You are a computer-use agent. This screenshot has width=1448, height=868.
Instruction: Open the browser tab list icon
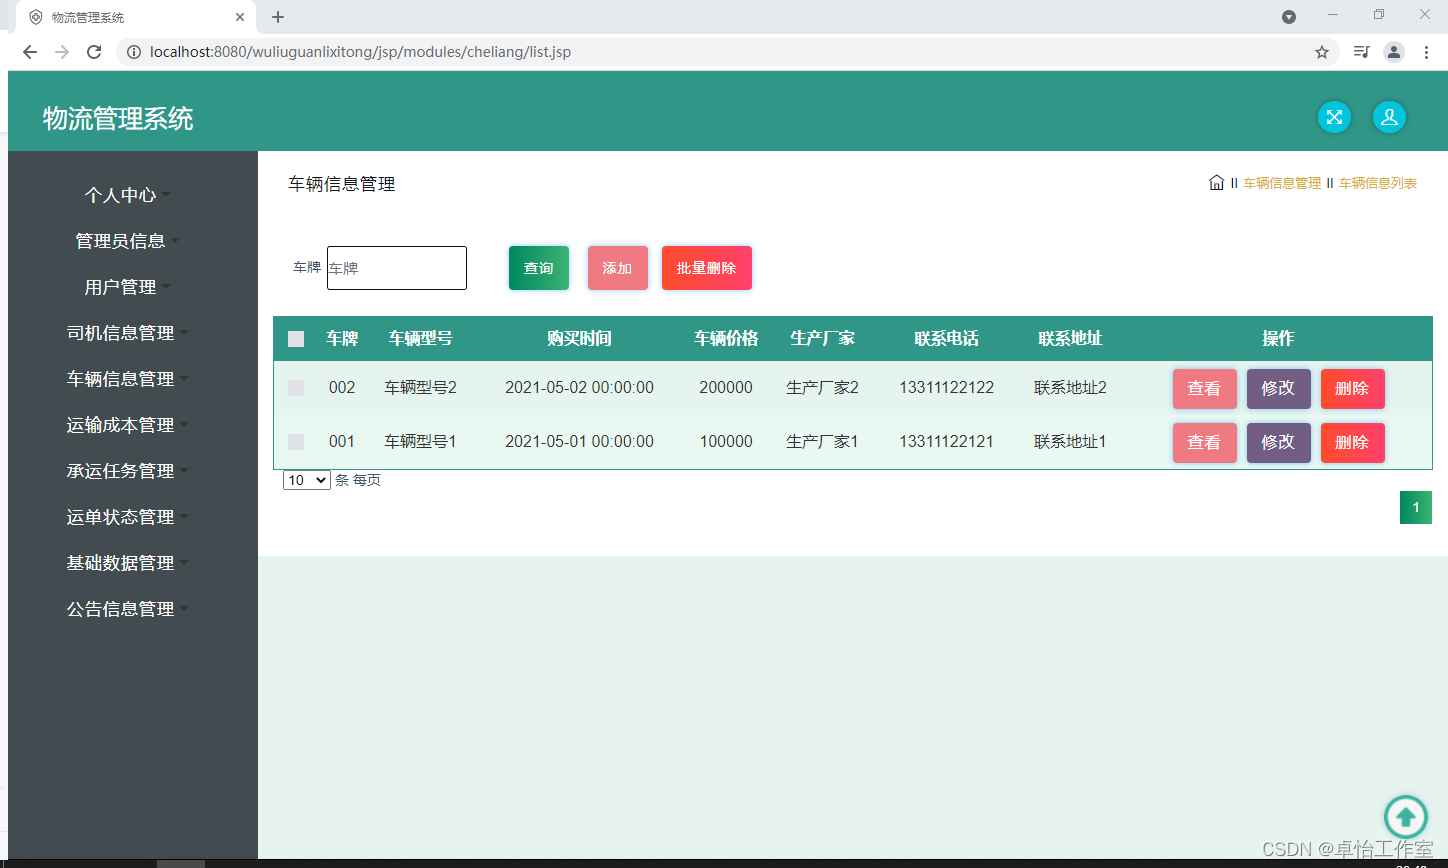click(x=1361, y=51)
